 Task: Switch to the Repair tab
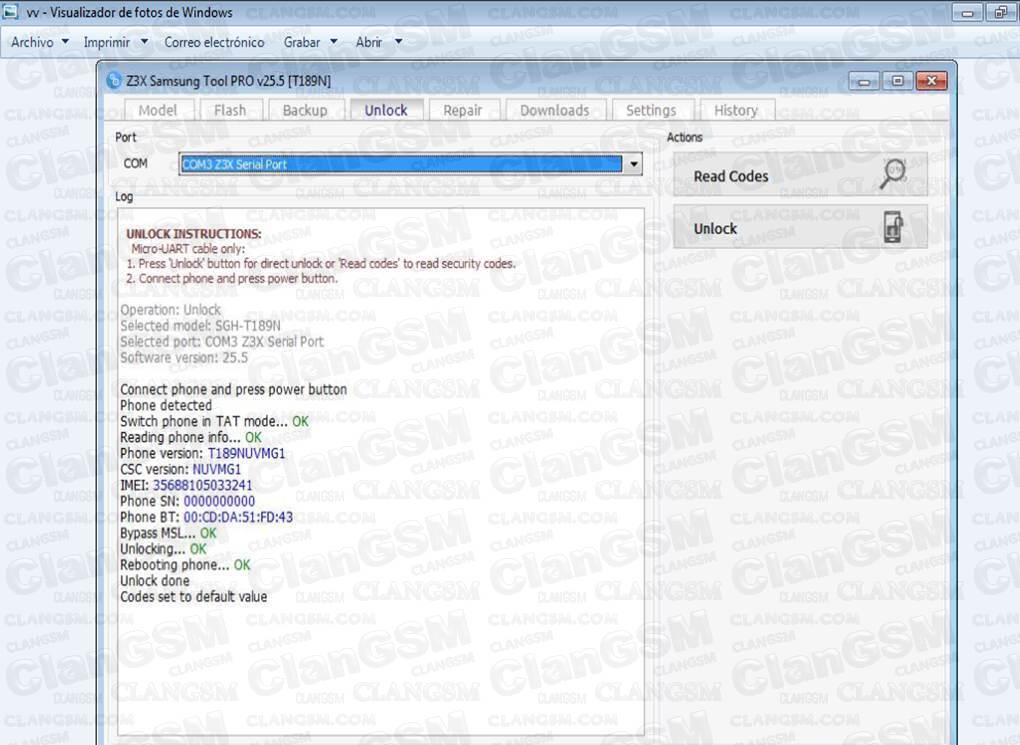tap(463, 111)
